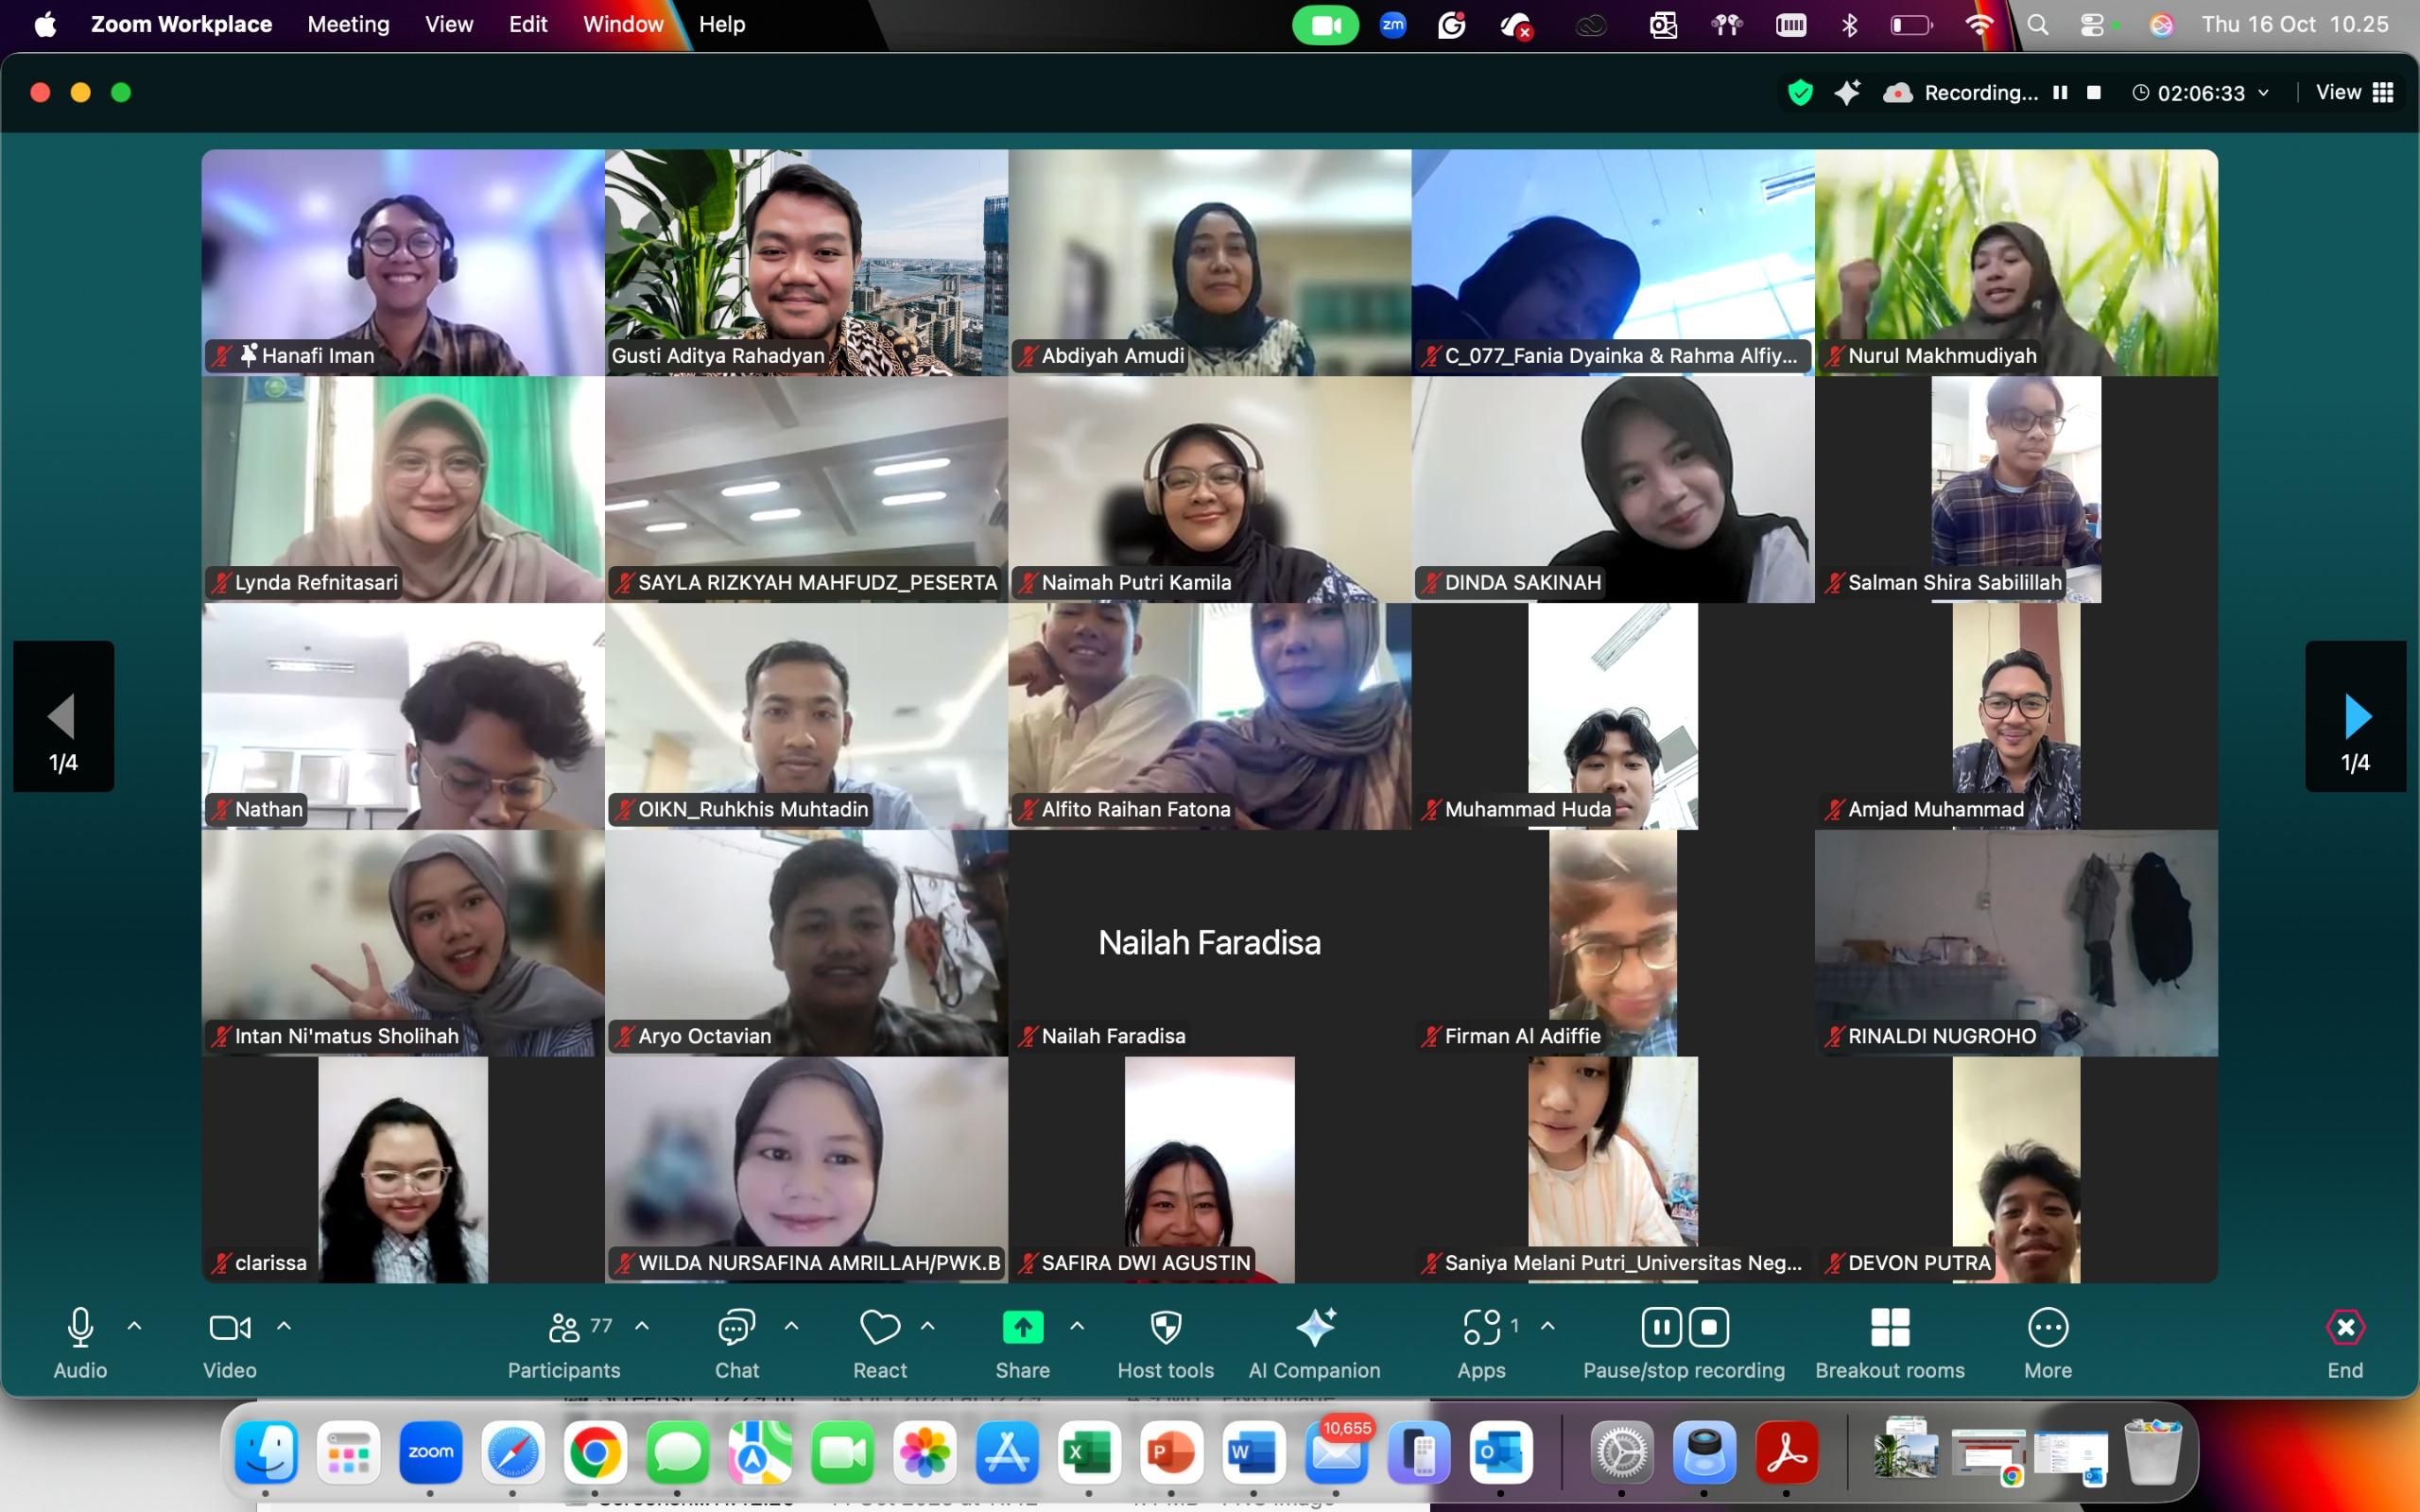This screenshot has width=2420, height=1512.
Task: Expand the meeting timer dropdown chevron
Action: coord(2264,93)
